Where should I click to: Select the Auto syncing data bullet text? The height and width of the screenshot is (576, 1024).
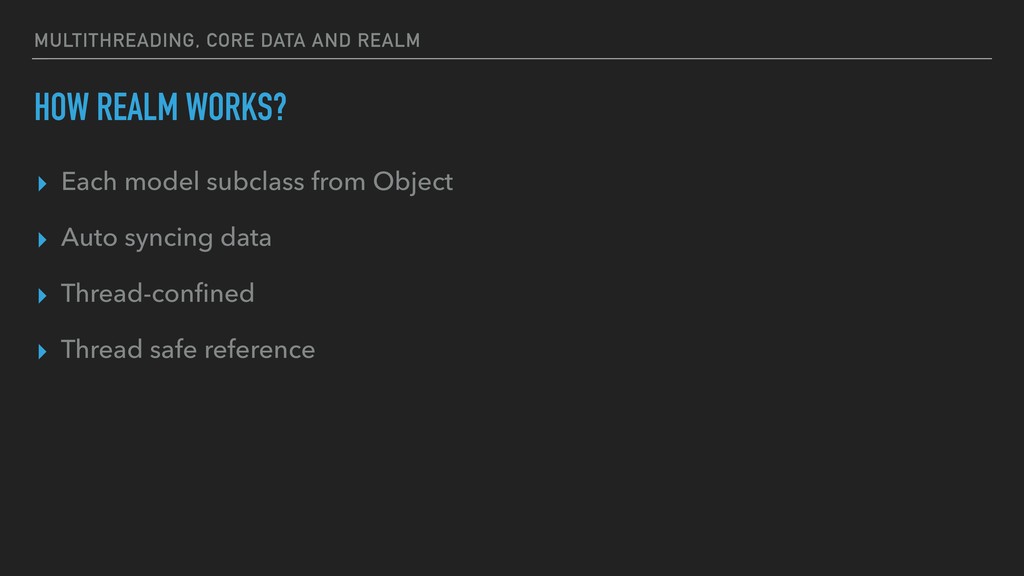click(x=166, y=238)
